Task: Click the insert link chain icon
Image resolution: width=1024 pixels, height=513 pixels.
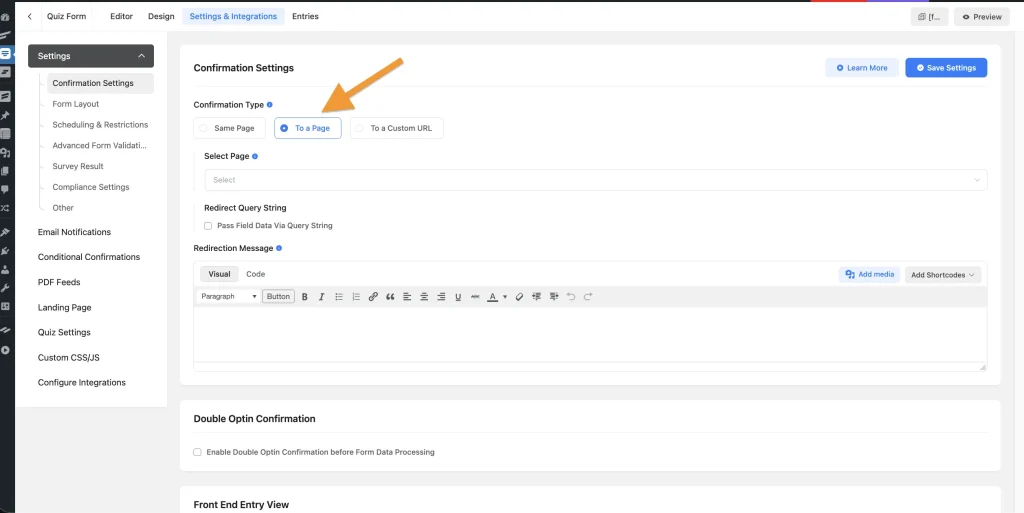Action: (x=373, y=297)
